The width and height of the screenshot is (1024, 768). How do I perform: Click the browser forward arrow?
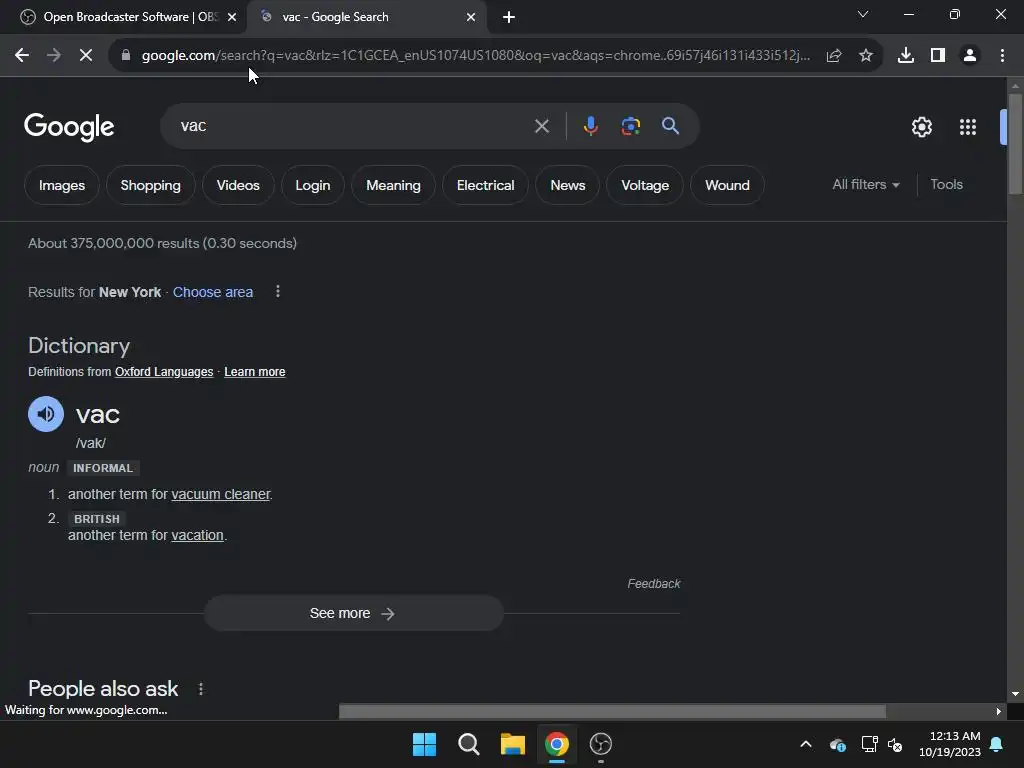click(x=54, y=56)
